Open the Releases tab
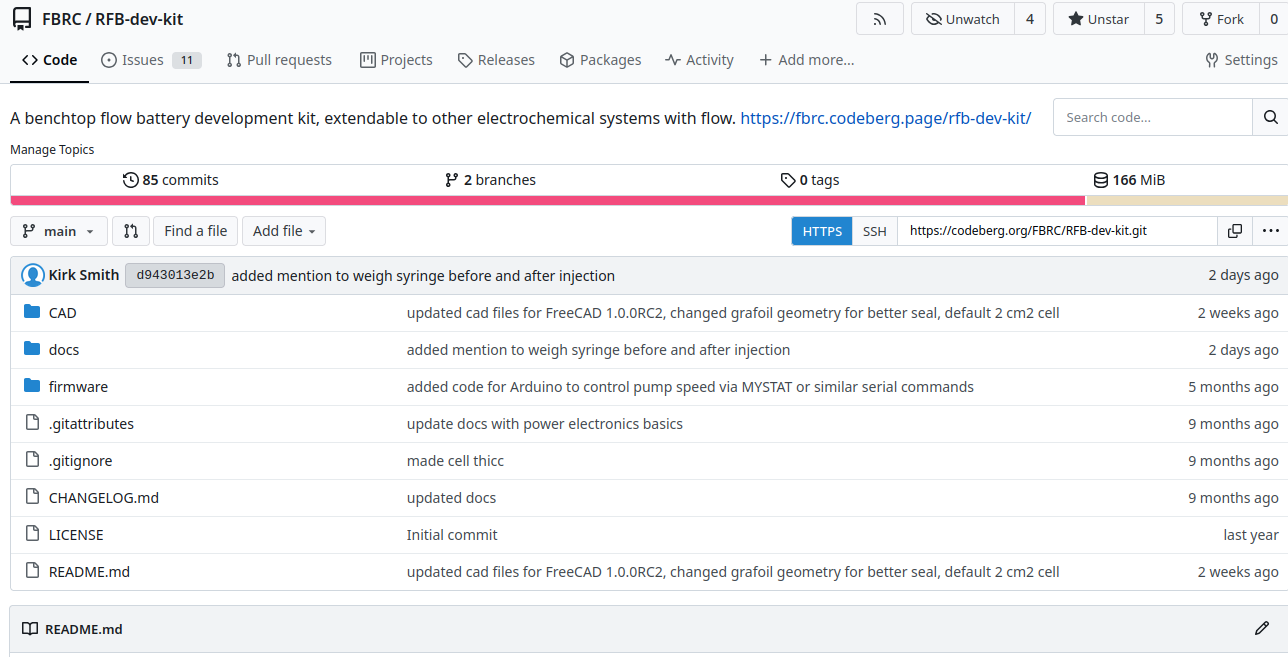The image size is (1288, 657). tap(496, 60)
